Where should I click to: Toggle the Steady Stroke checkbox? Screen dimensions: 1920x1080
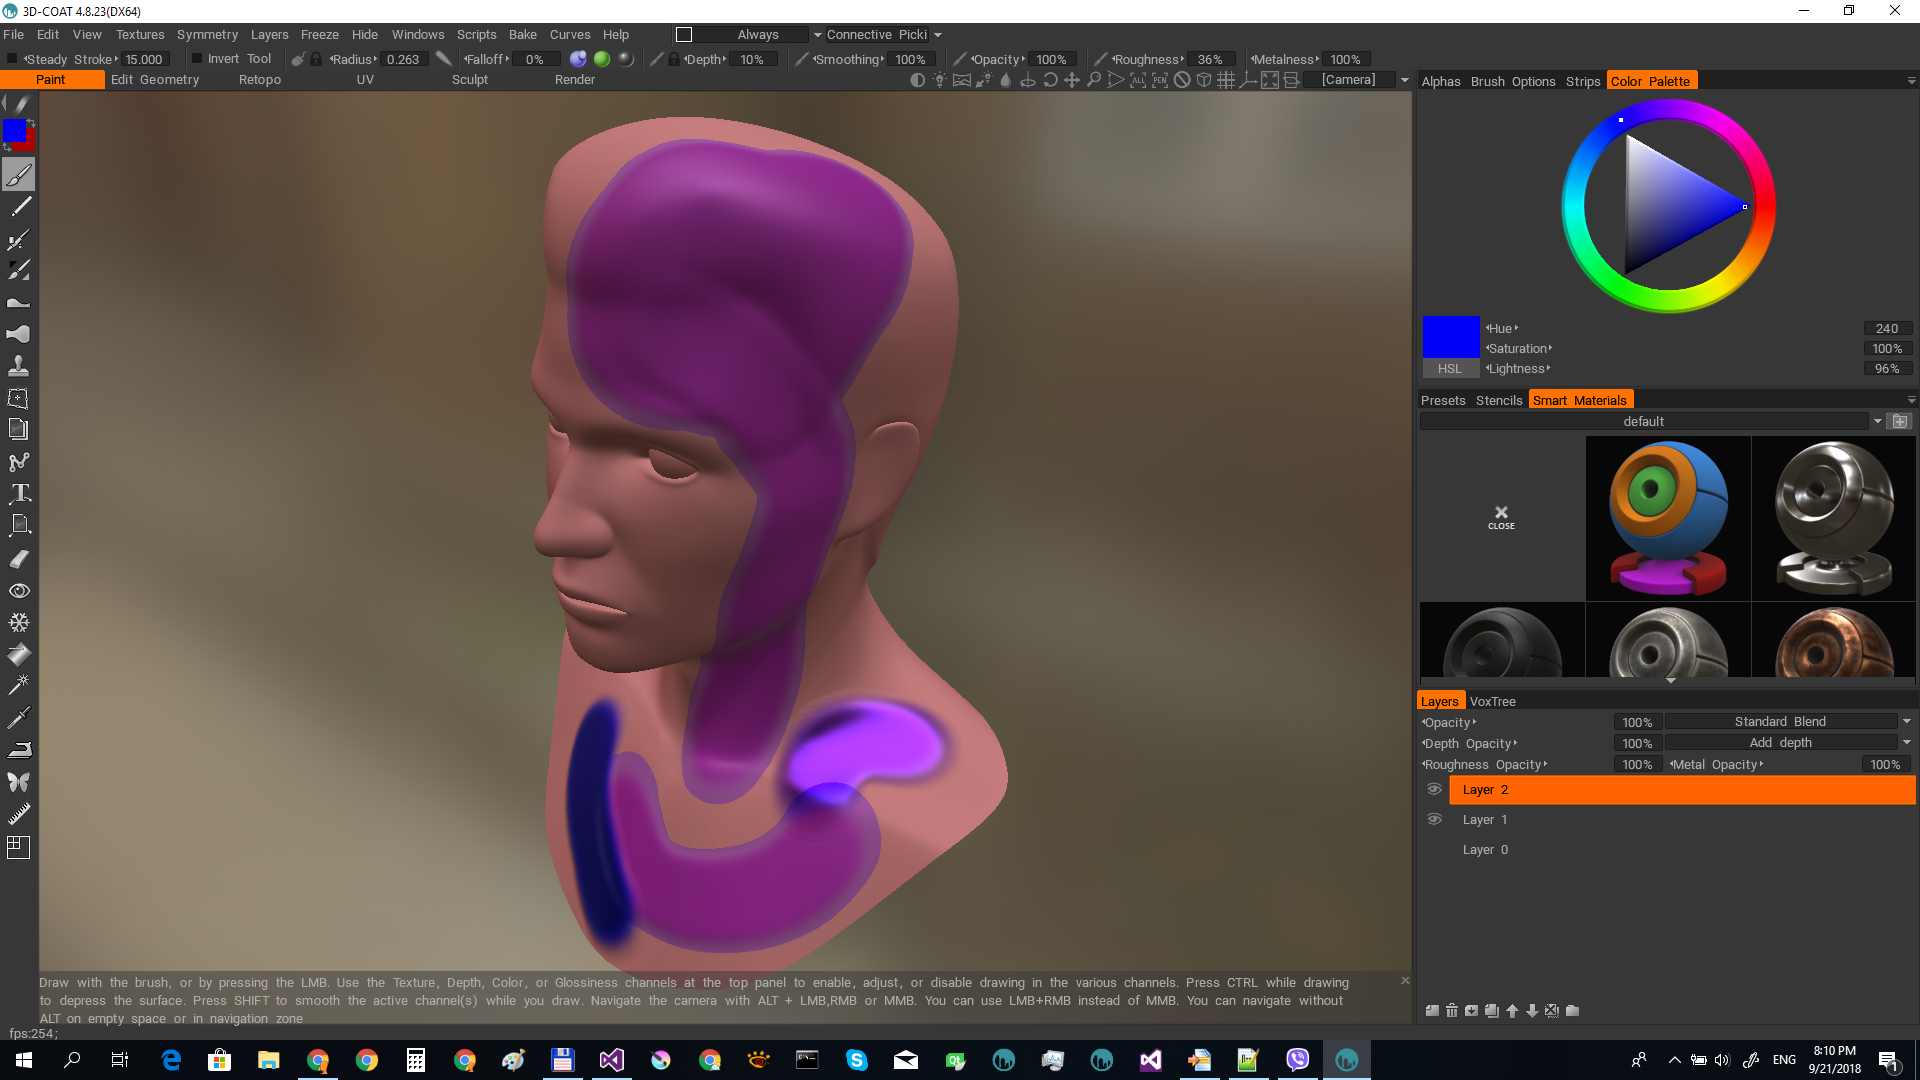click(x=12, y=60)
